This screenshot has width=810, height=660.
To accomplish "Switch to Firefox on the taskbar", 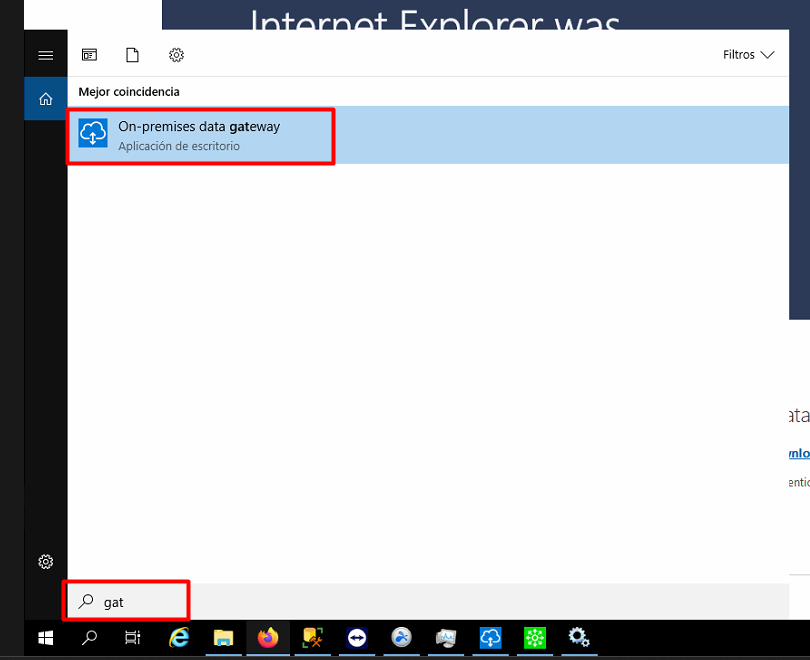I will (x=268, y=638).
